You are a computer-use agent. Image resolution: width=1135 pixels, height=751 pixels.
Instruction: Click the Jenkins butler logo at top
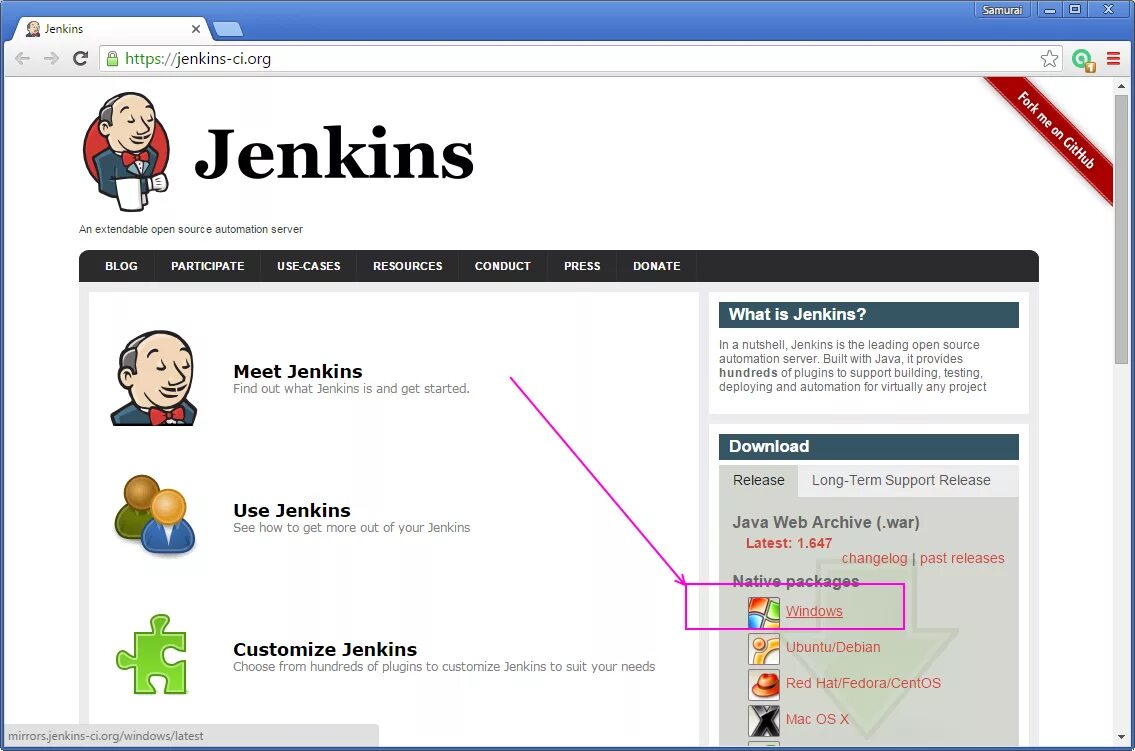tap(127, 151)
